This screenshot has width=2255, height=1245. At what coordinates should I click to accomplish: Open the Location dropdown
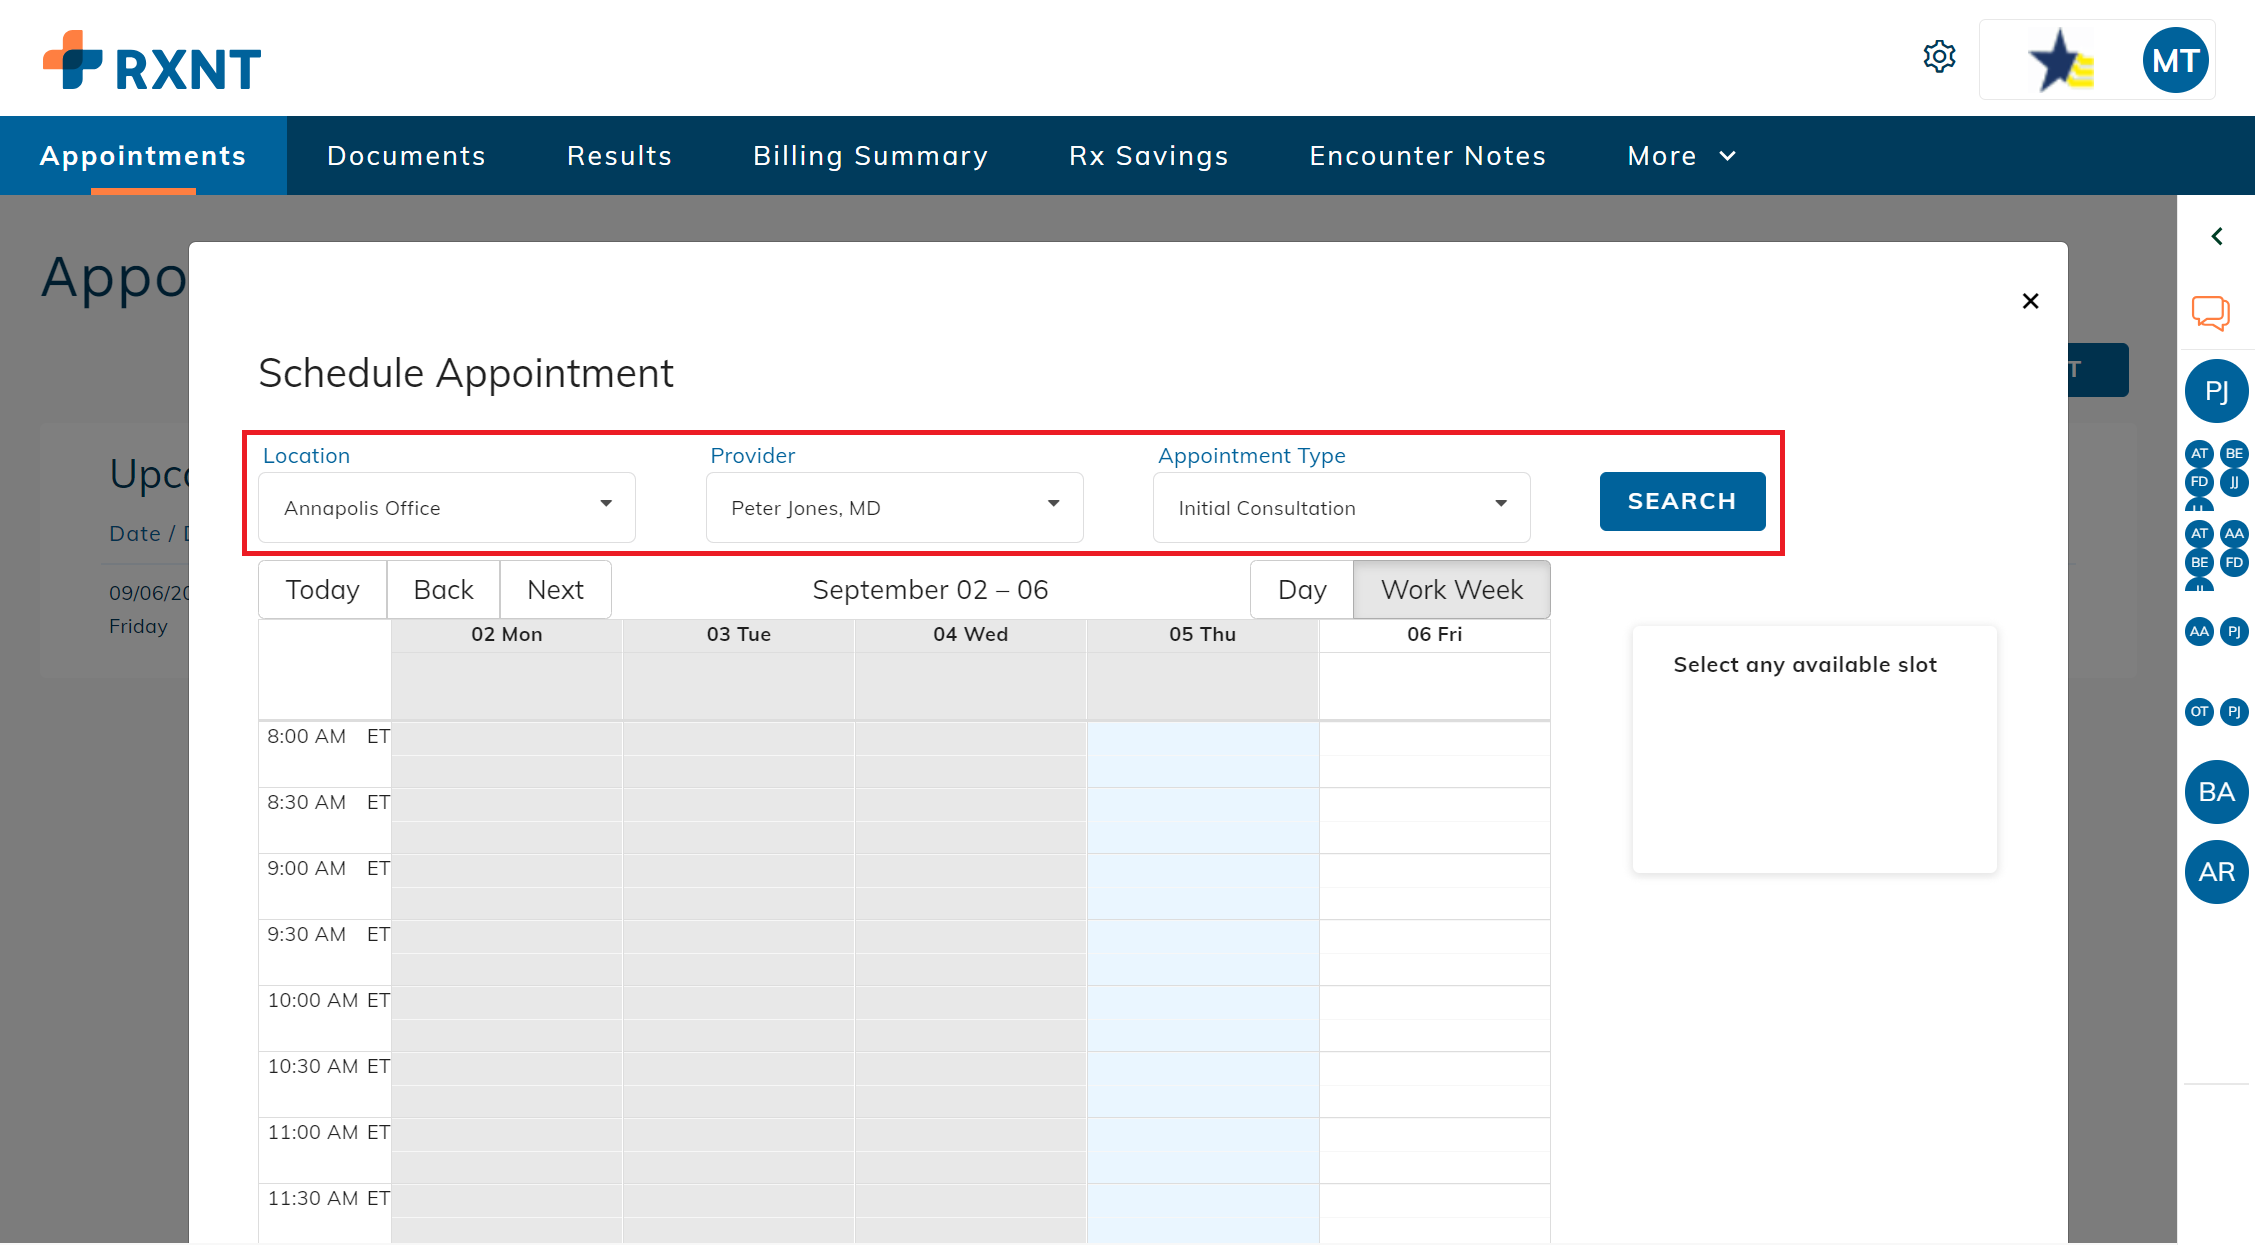[x=447, y=507]
